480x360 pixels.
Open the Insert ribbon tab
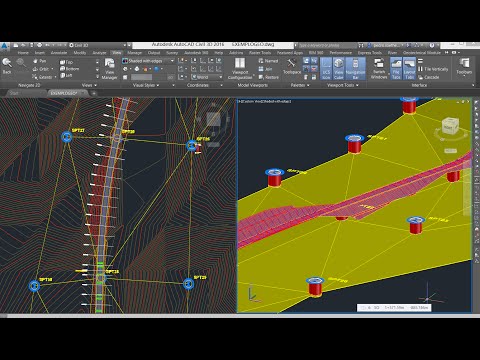pyautogui.click(x=40, y=53)
